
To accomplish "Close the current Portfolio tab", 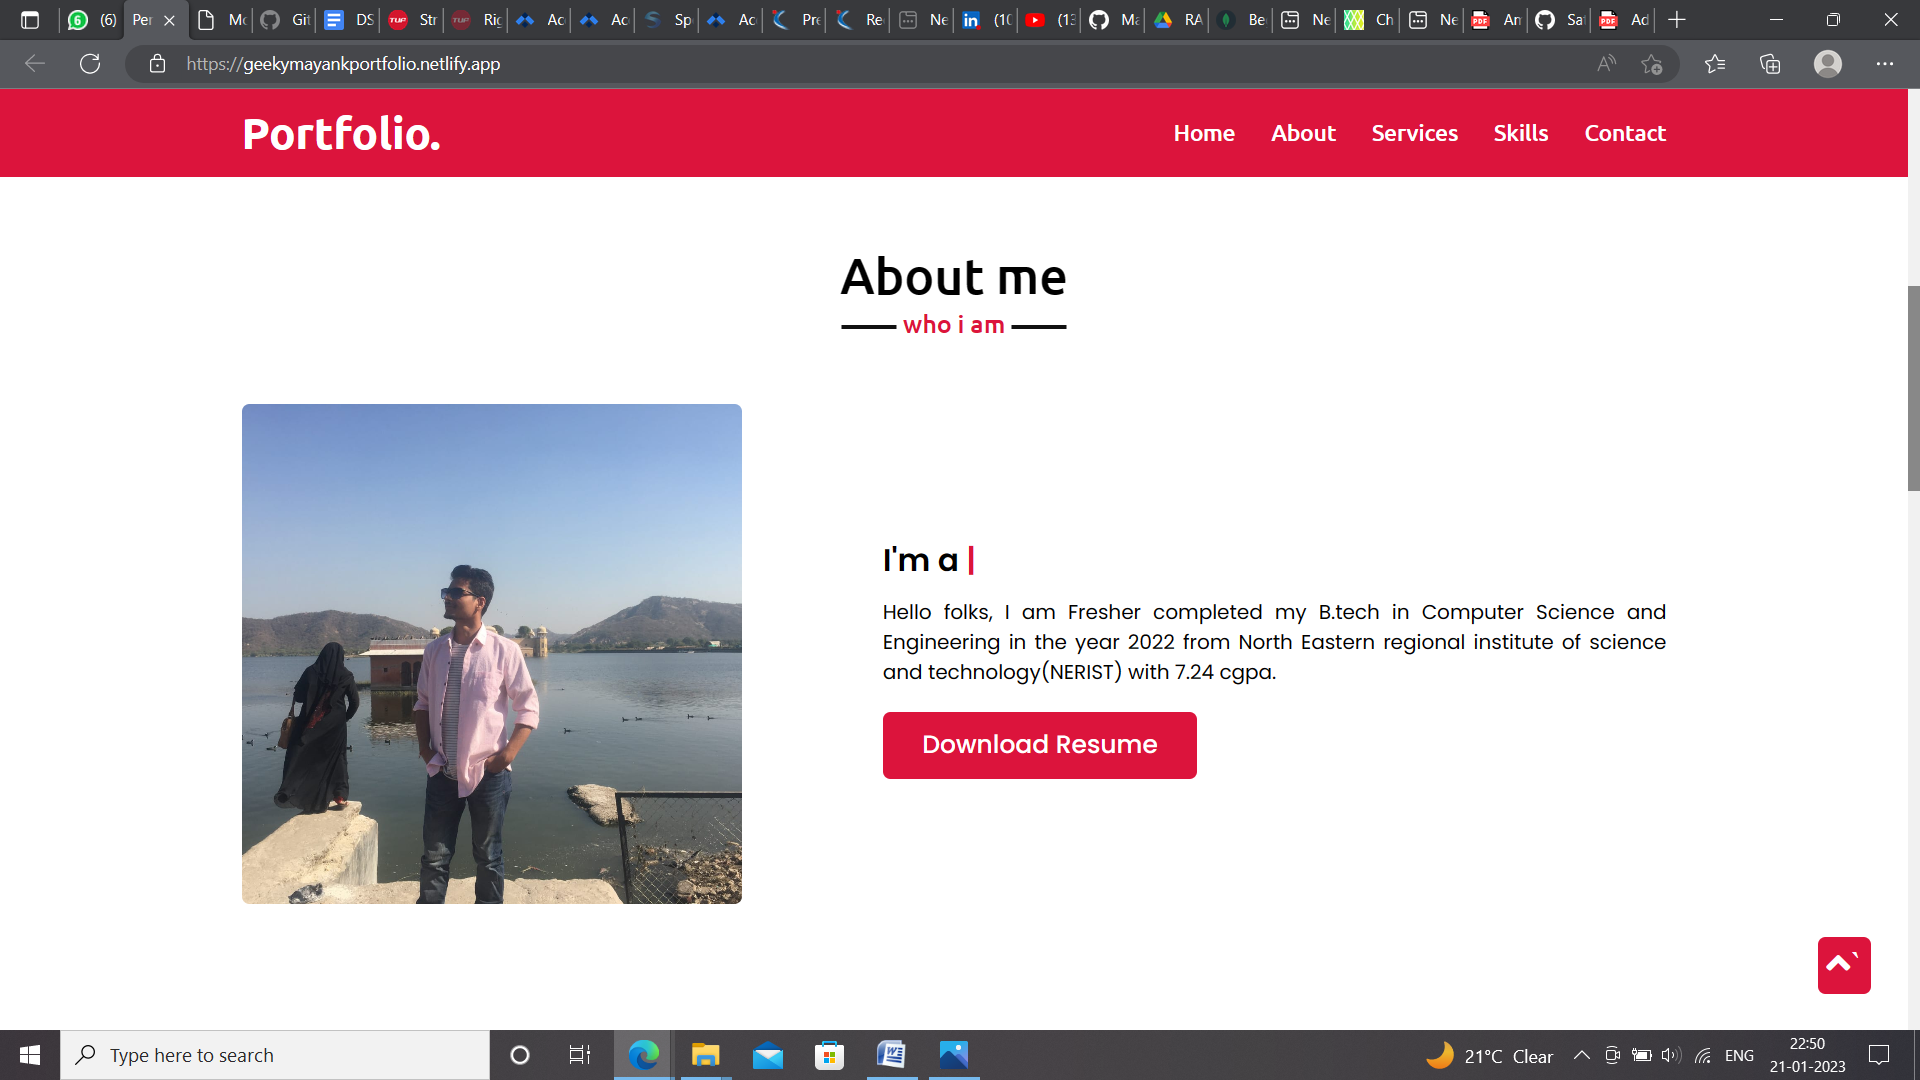I will (169, 20).
